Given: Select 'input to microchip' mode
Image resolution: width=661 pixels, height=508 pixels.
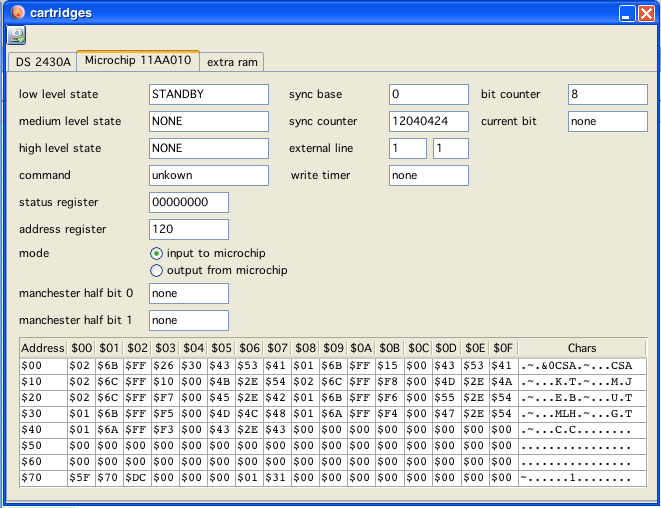Looking at the screenshot, I should point(156,254).
